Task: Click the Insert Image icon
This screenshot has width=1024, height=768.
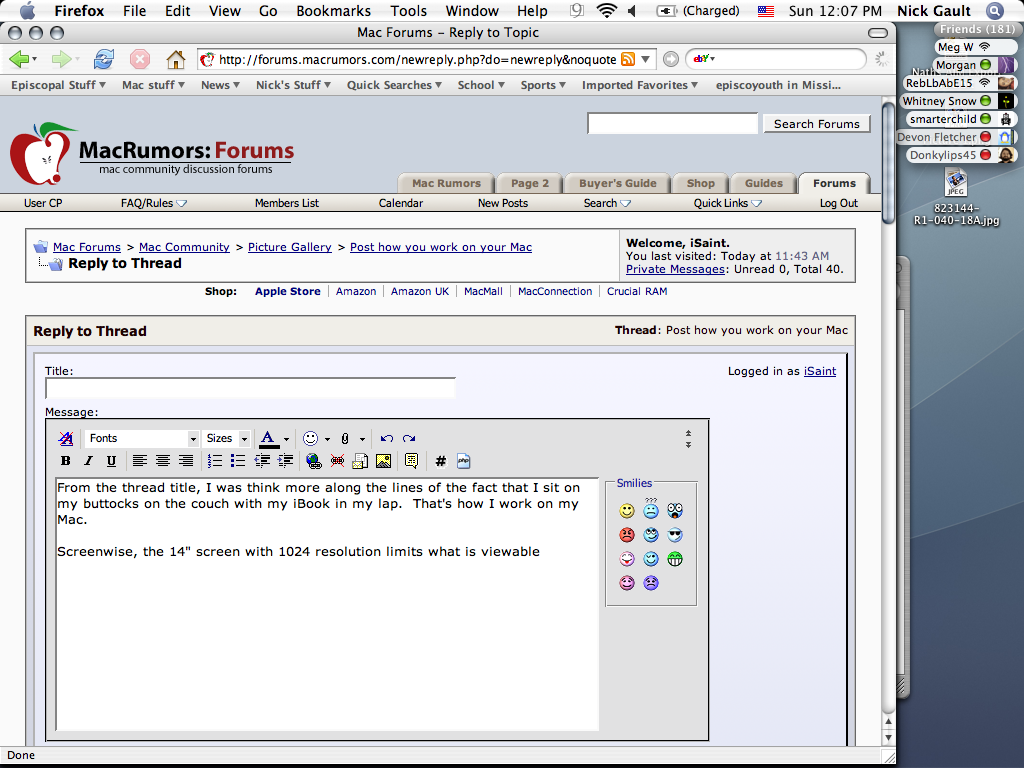Action: tap(383, 461)
